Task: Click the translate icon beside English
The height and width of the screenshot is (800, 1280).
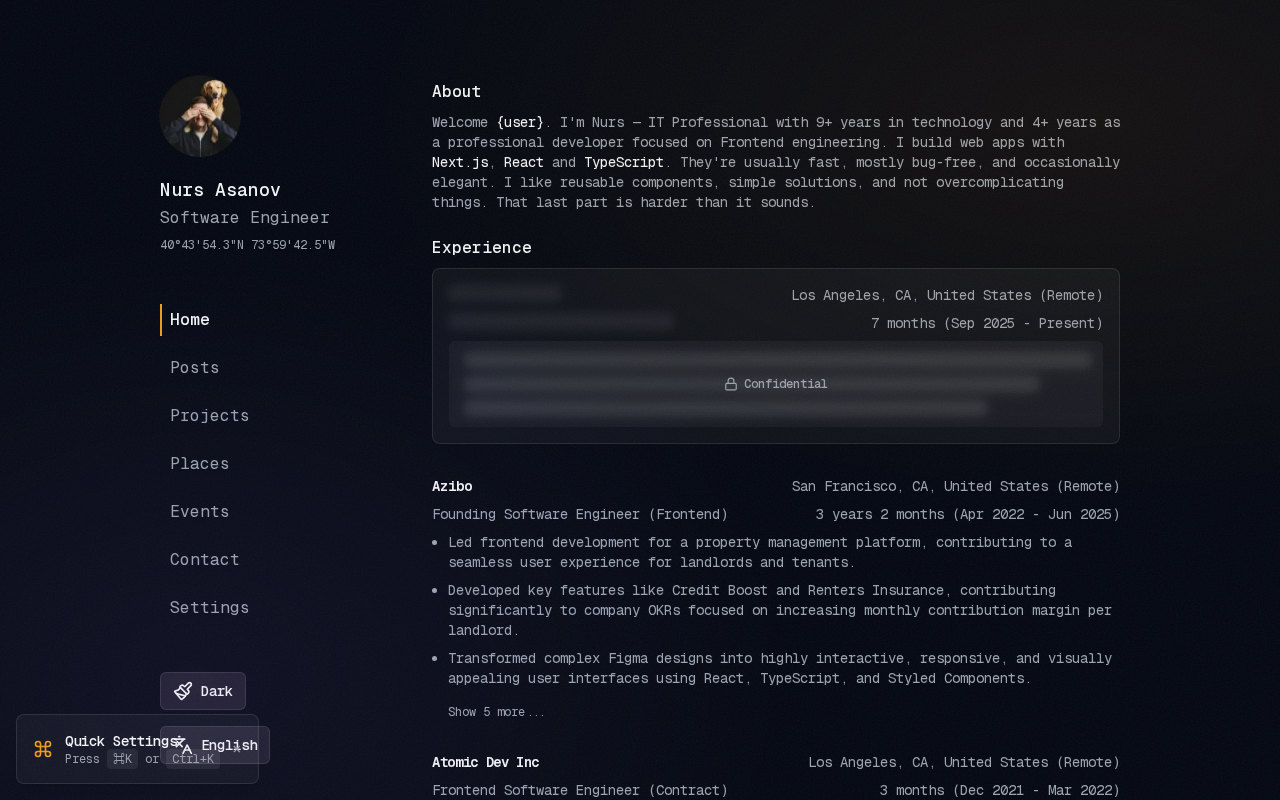Action: (x=183, y=745)
